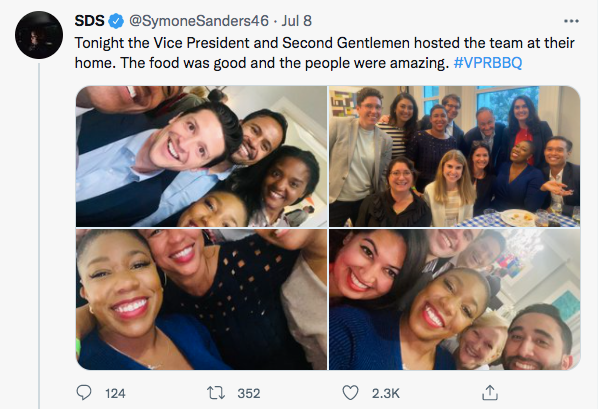The width and height of the screenshot is (599, 409).
Task: Like the tweet with heart icon
Action: point(350,393)
